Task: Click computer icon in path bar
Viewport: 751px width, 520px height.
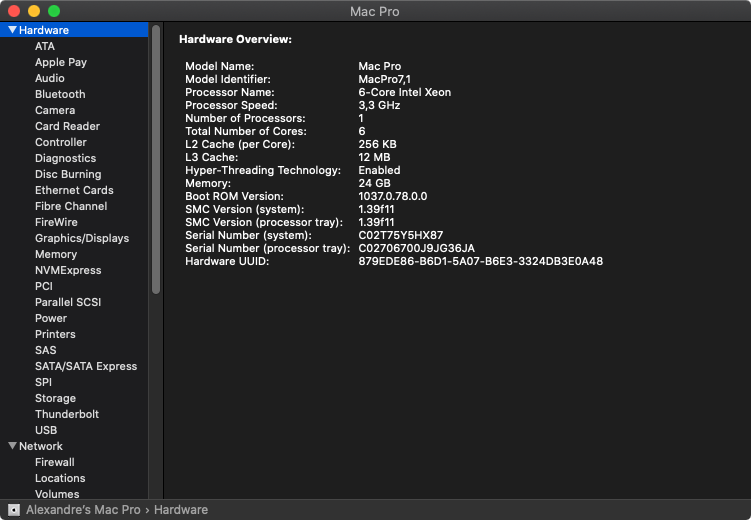Action: pyautogui.click(x=14, y=510)
